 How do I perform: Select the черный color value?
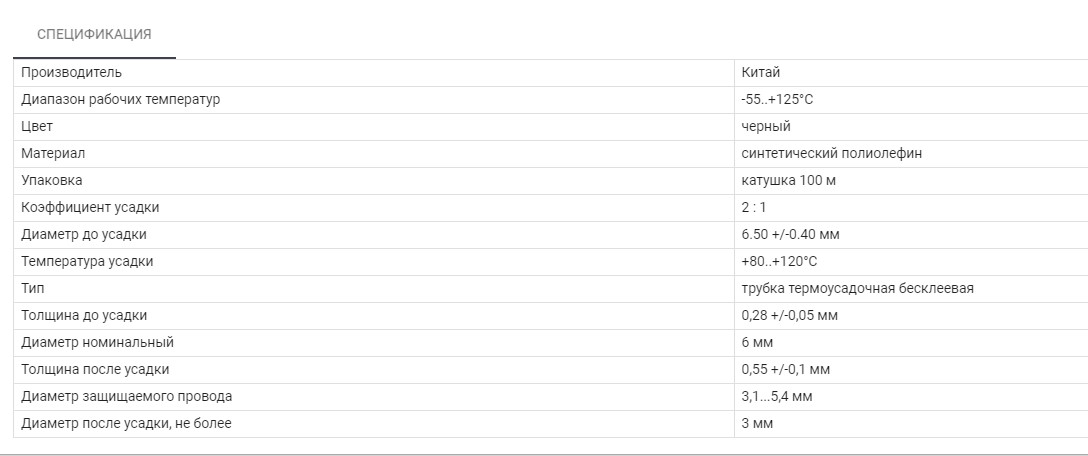(x=766, y=127)
